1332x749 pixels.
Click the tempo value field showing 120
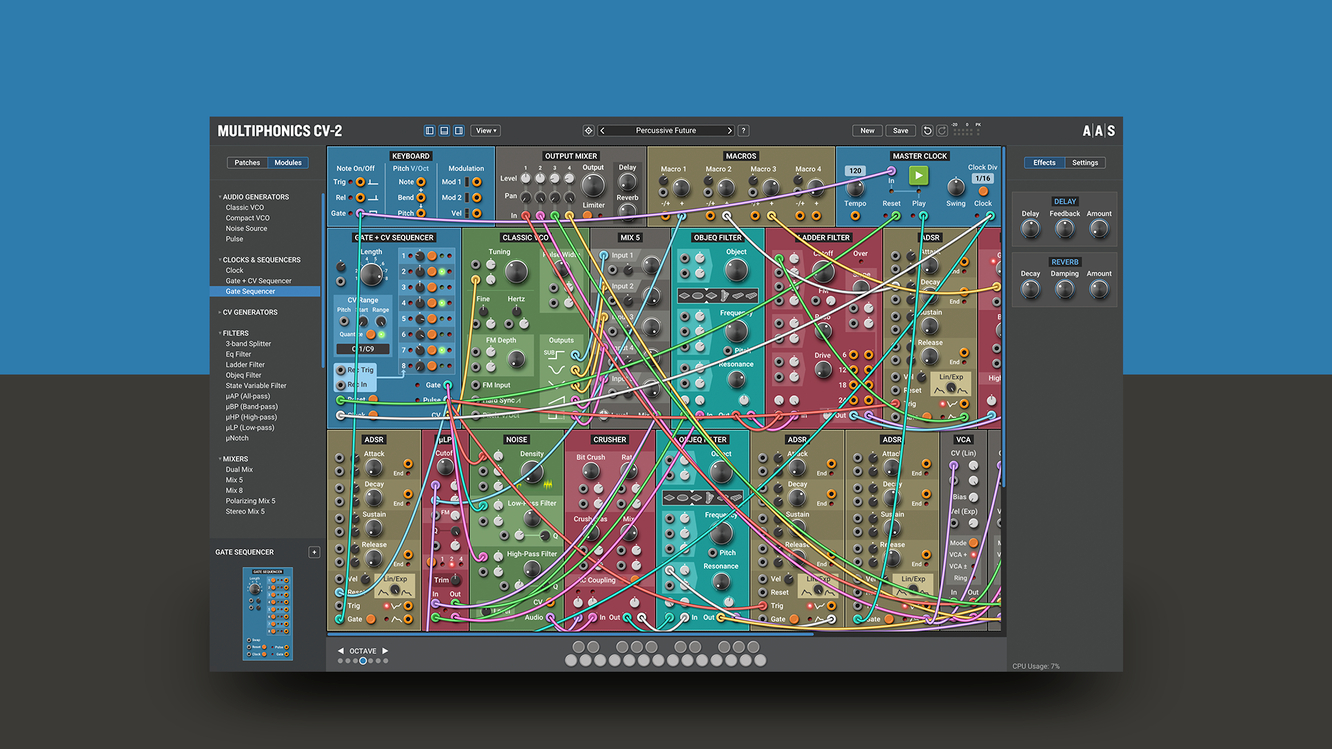855,171
